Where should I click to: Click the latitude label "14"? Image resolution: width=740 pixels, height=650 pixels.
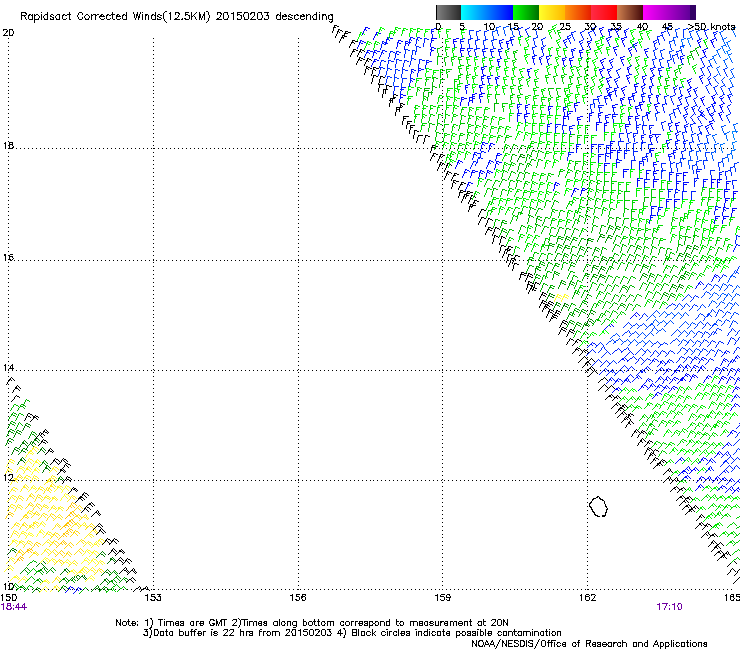pyautogui.click(x=8, y=368)
